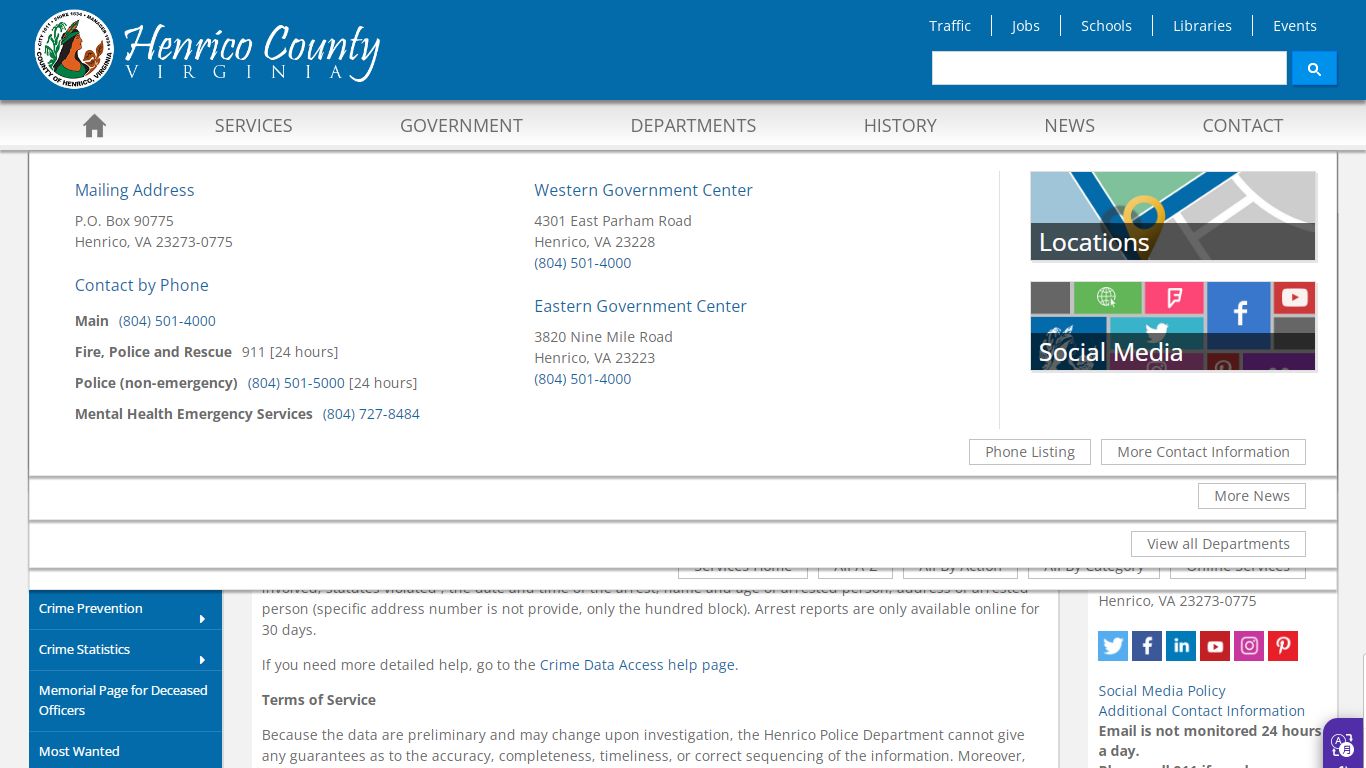This screenshot has height=768, width=1366.
Task: Expand the Crime Statistics sidebar arrow
Action: (202, 660)
